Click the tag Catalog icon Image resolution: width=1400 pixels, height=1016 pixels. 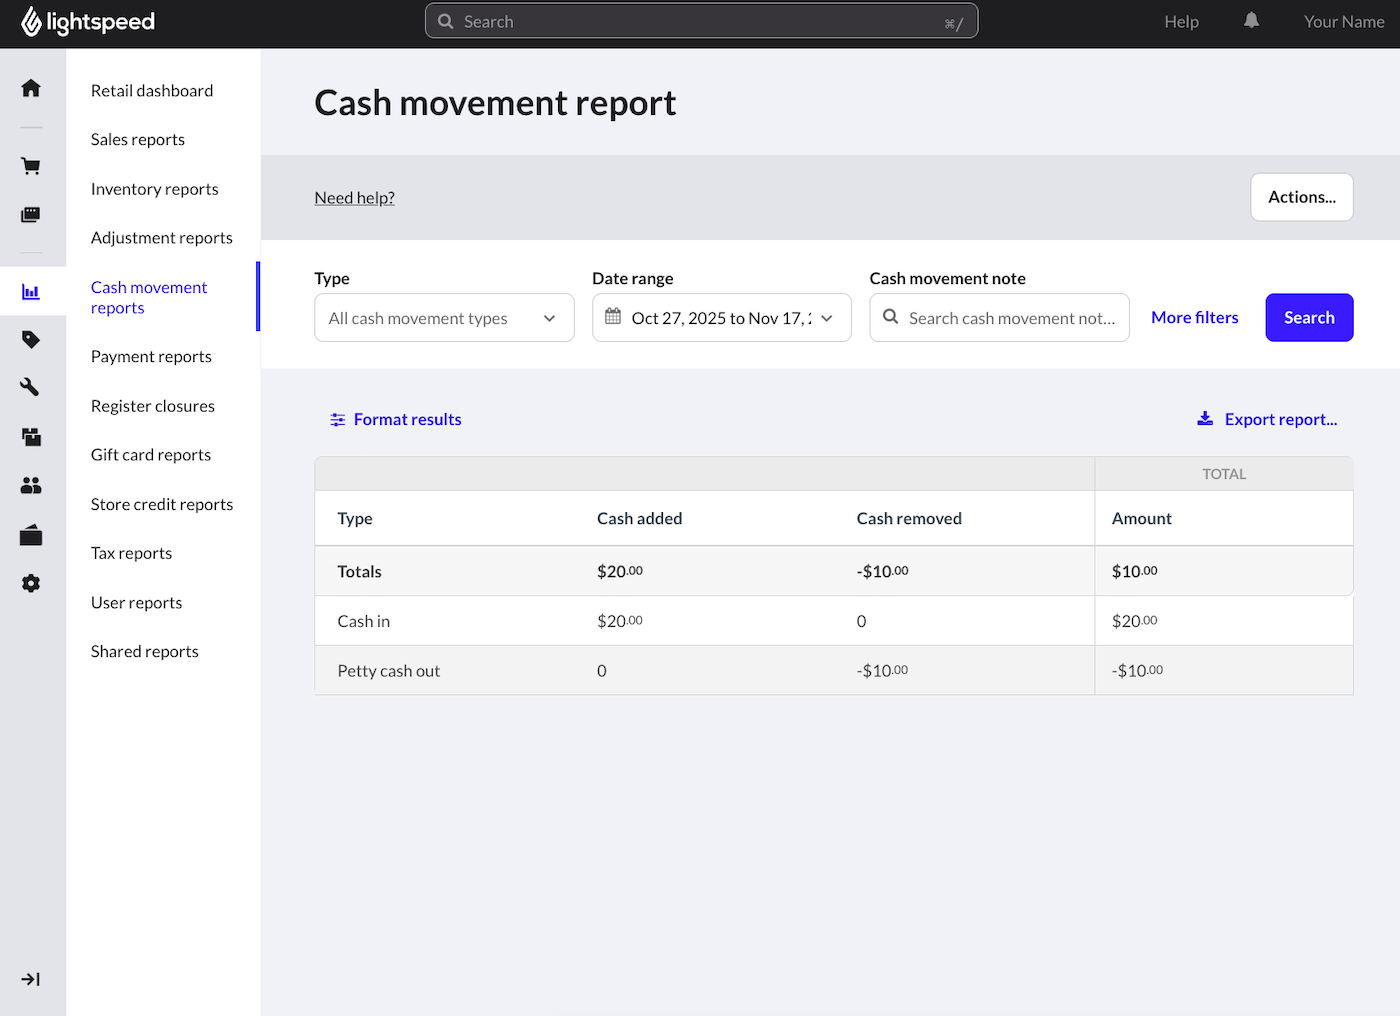[32, 339]
